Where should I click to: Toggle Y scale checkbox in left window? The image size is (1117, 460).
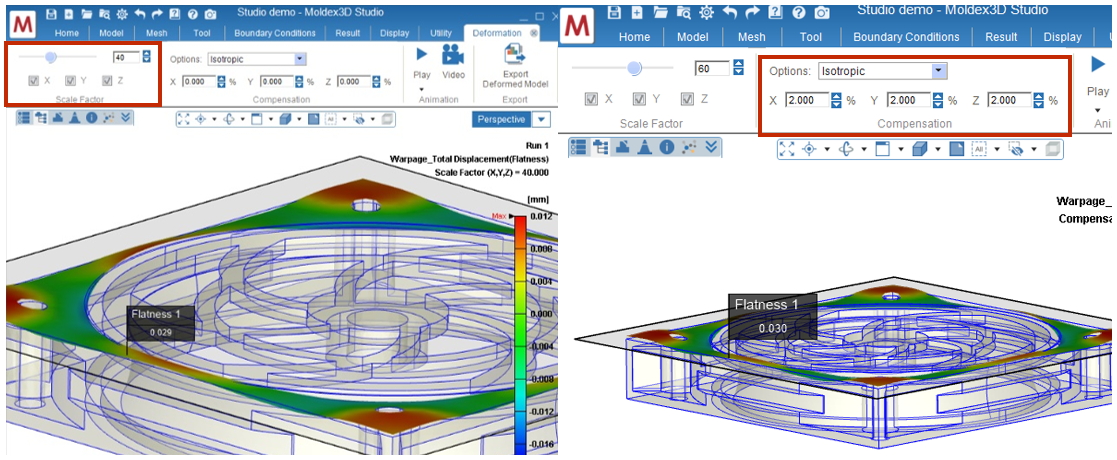tap(71, 81)
